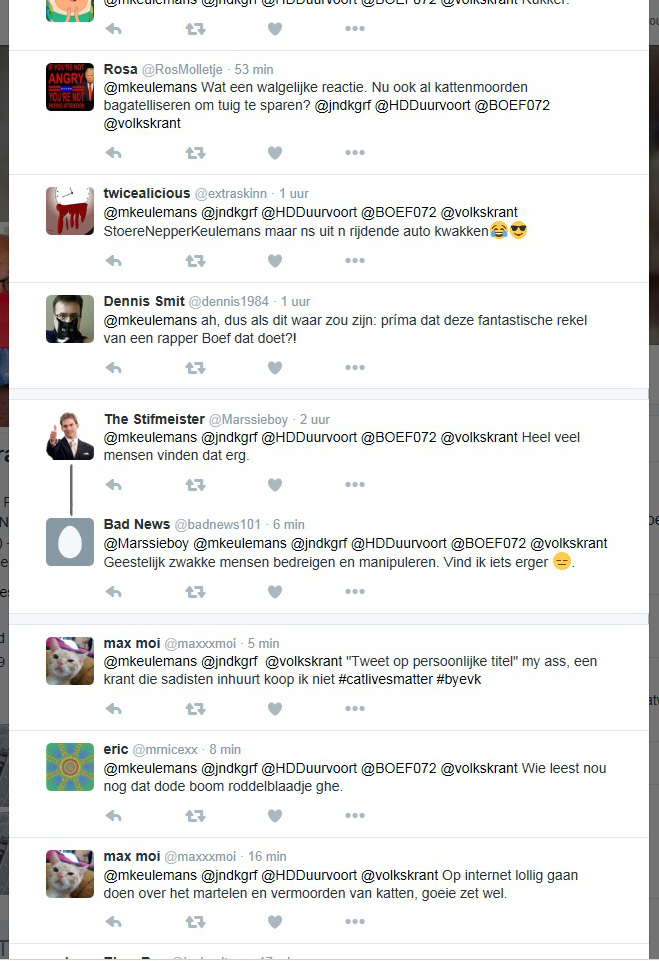Like Dennis Smit's tweet
Screen dimensions: 659x961
coord(275,368)
